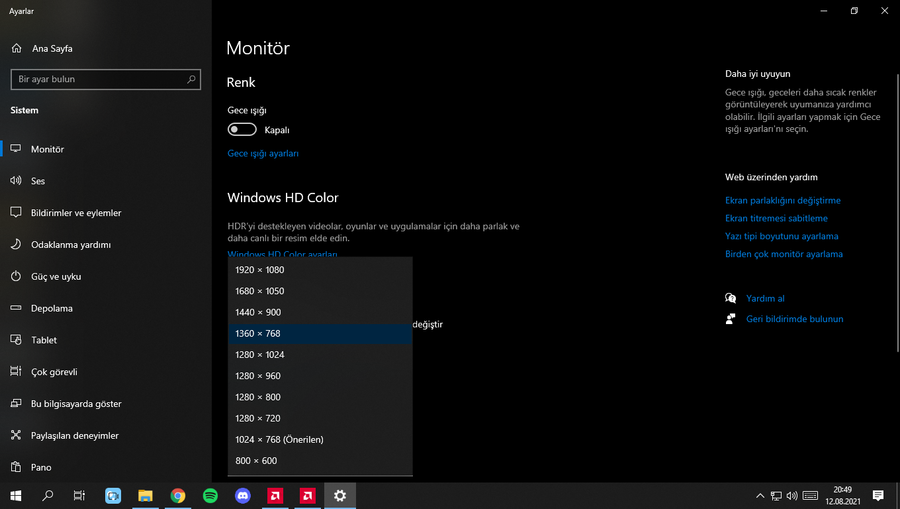
Task: Launch Discord from the taskbar
Action: pos(242,495)
